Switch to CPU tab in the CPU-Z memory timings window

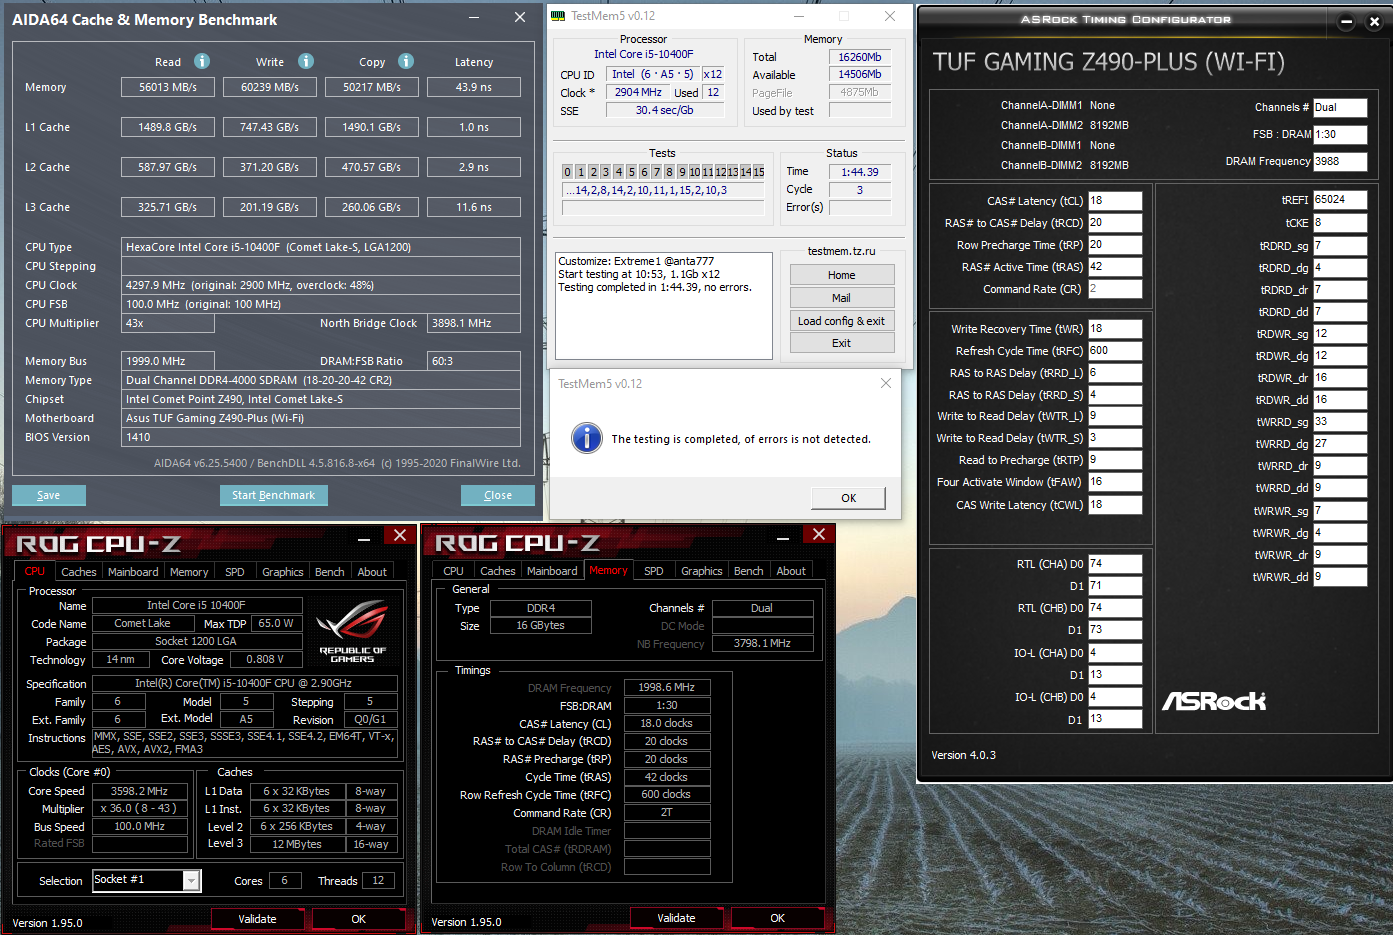[x=453, y=571]
